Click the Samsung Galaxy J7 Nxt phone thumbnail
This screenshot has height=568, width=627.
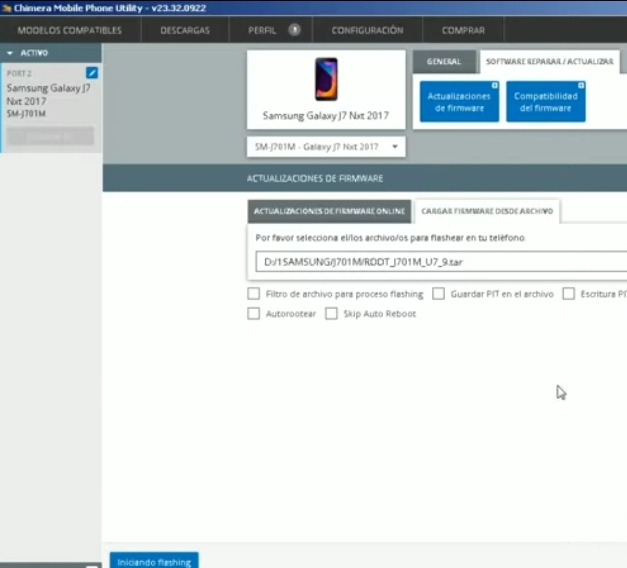coord(326,79)
